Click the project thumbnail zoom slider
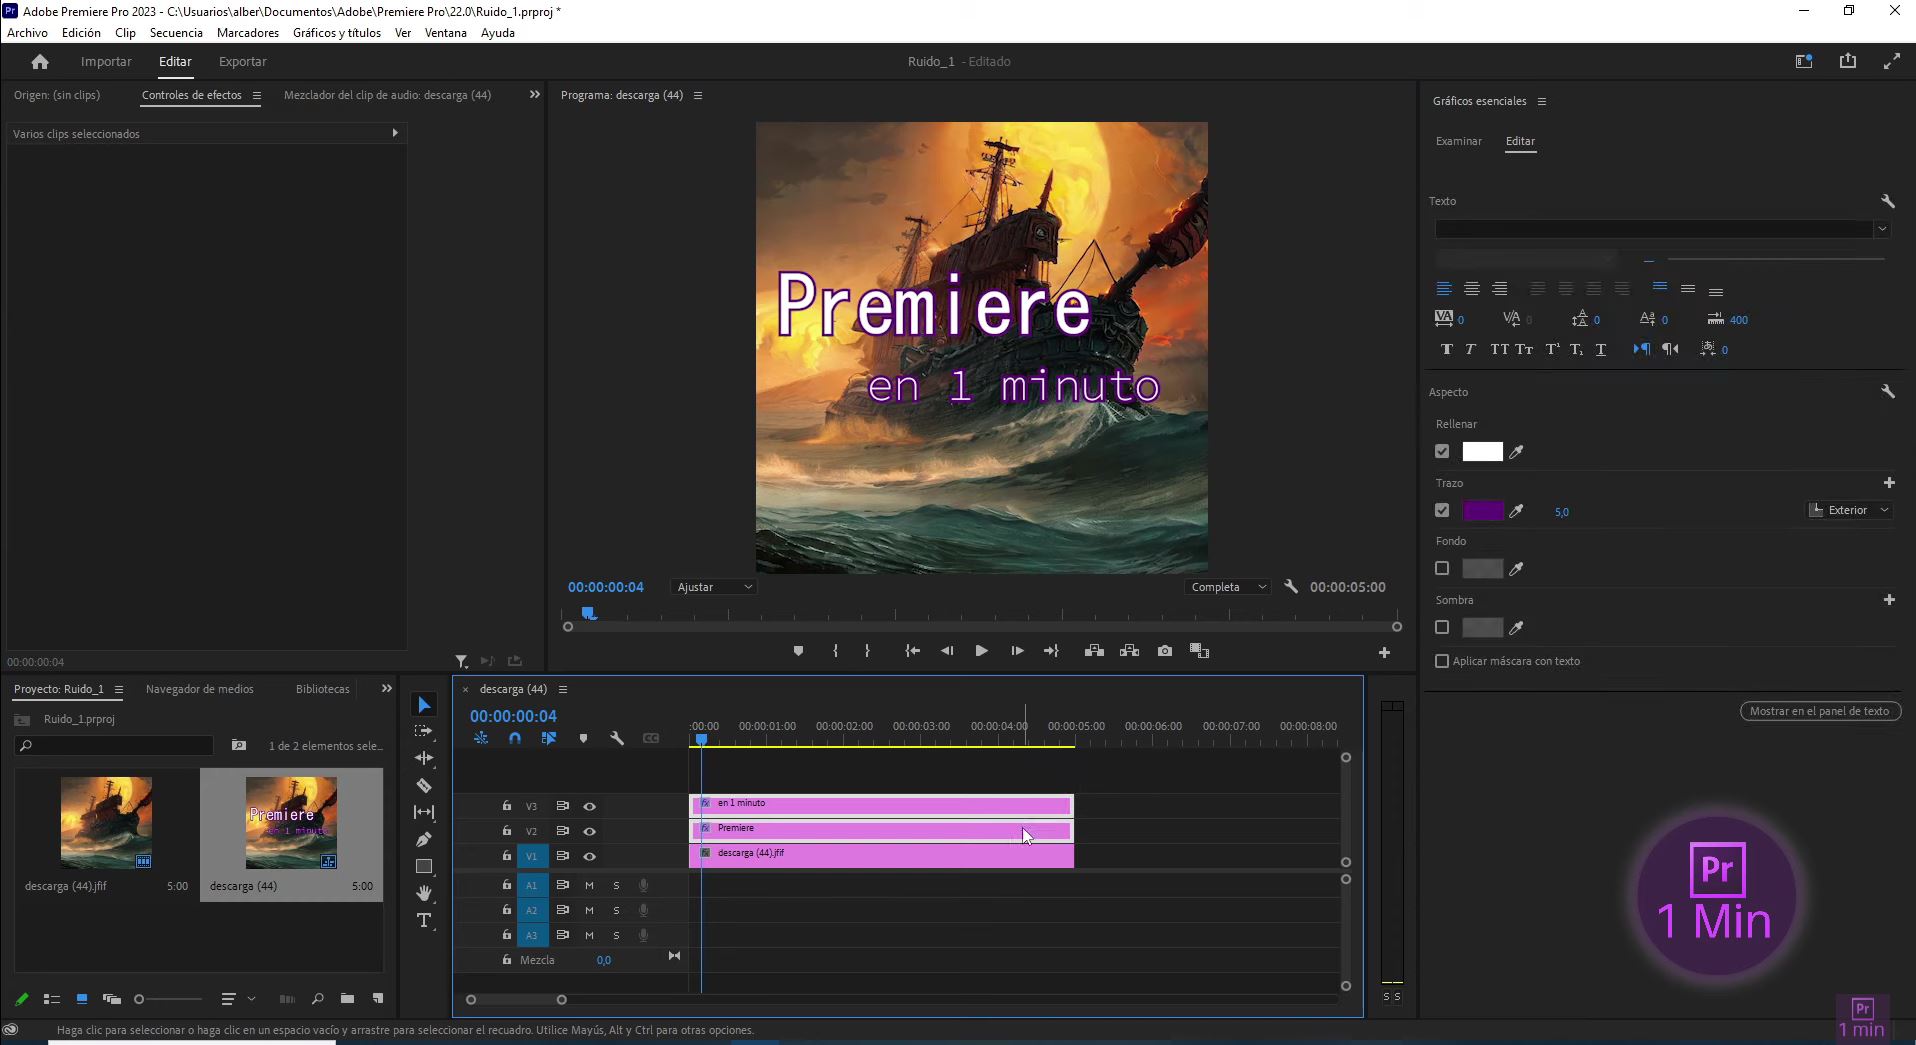This screenshot has height=1045, width=1916. pyautogui.click(x=168, y=999)
